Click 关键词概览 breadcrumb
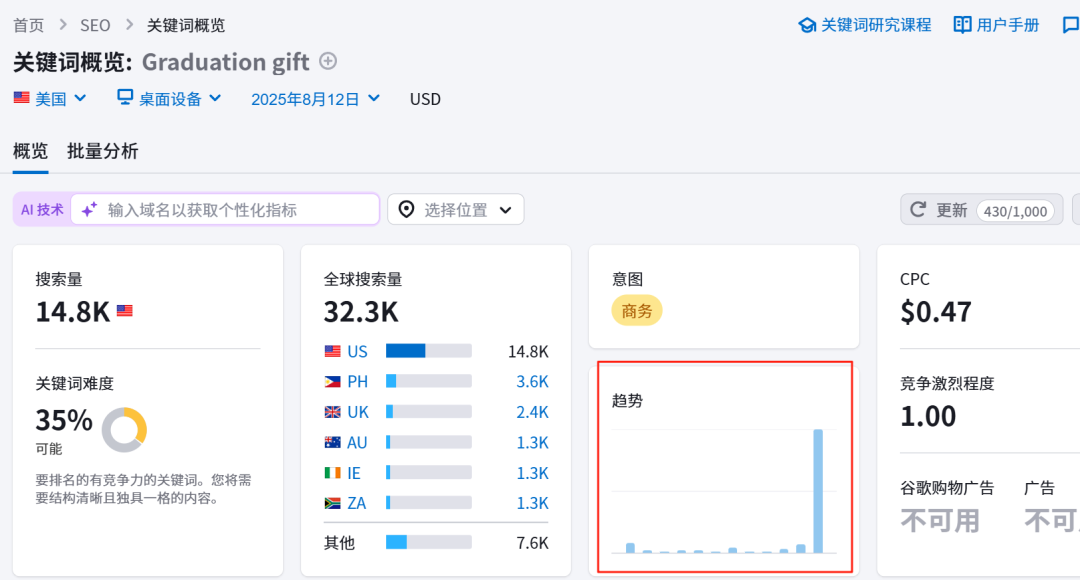Screen dimensions: 1080x580 (186, 25)
